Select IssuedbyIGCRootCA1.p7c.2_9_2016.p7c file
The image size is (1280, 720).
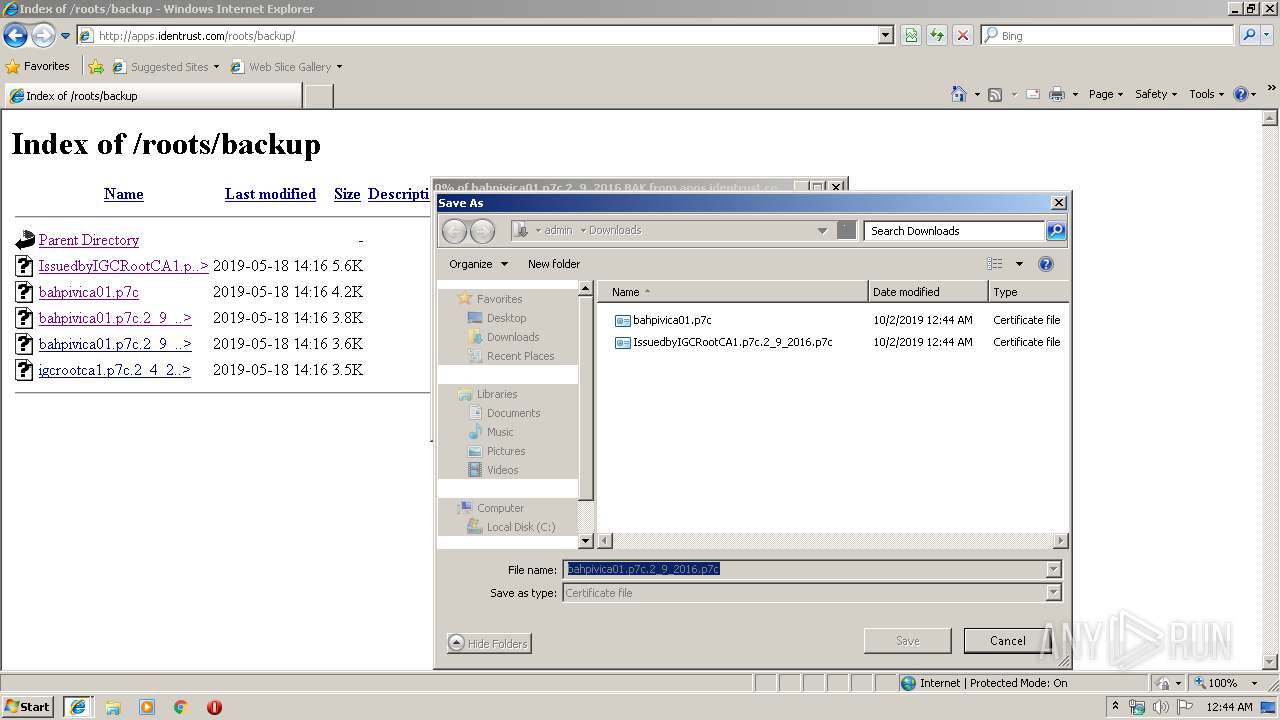732,342
